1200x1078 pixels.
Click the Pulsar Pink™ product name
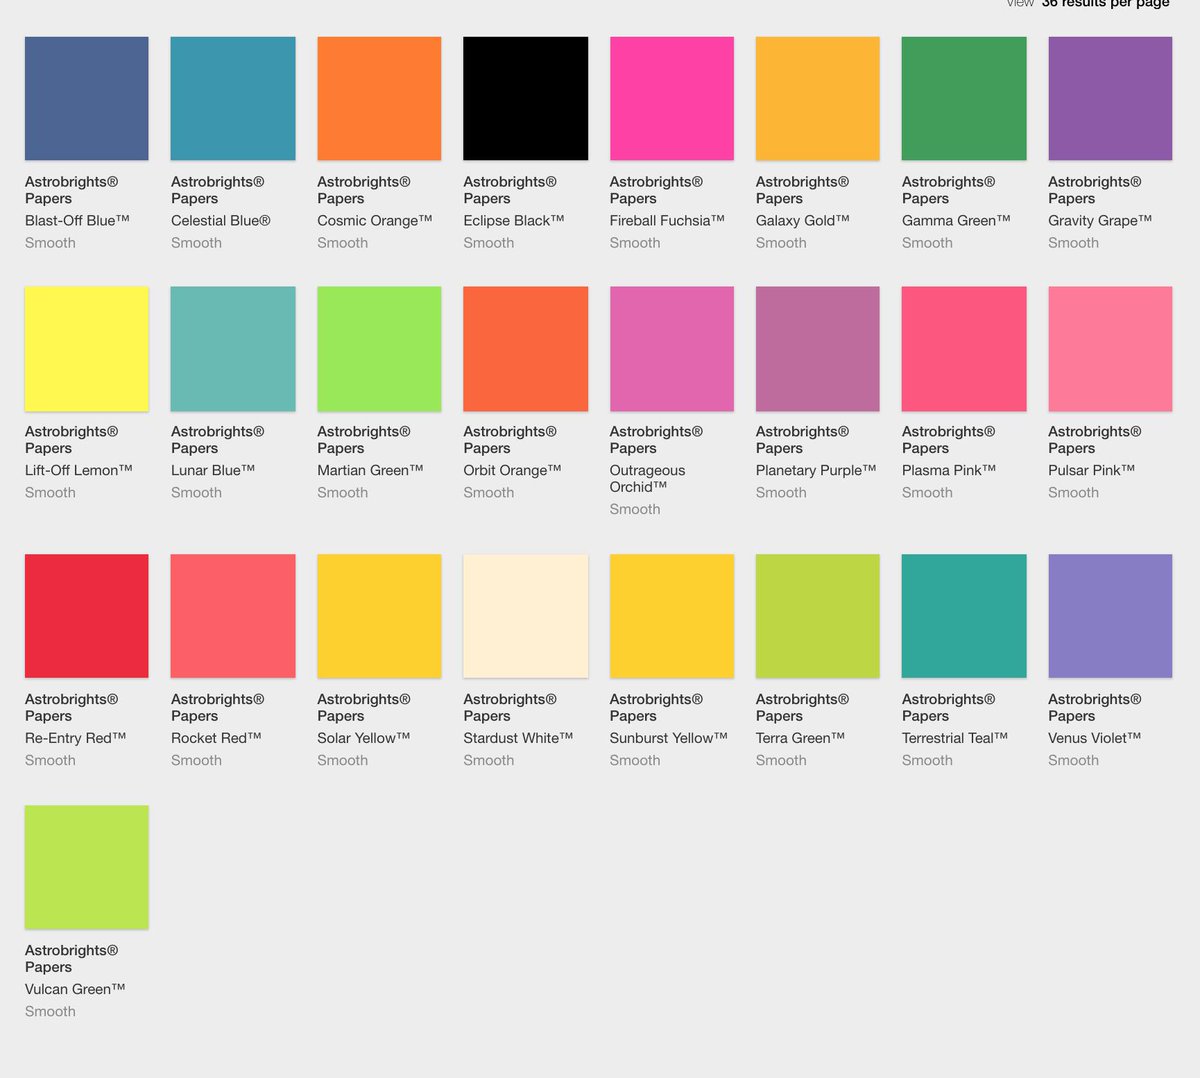[x=1092, y=470]
